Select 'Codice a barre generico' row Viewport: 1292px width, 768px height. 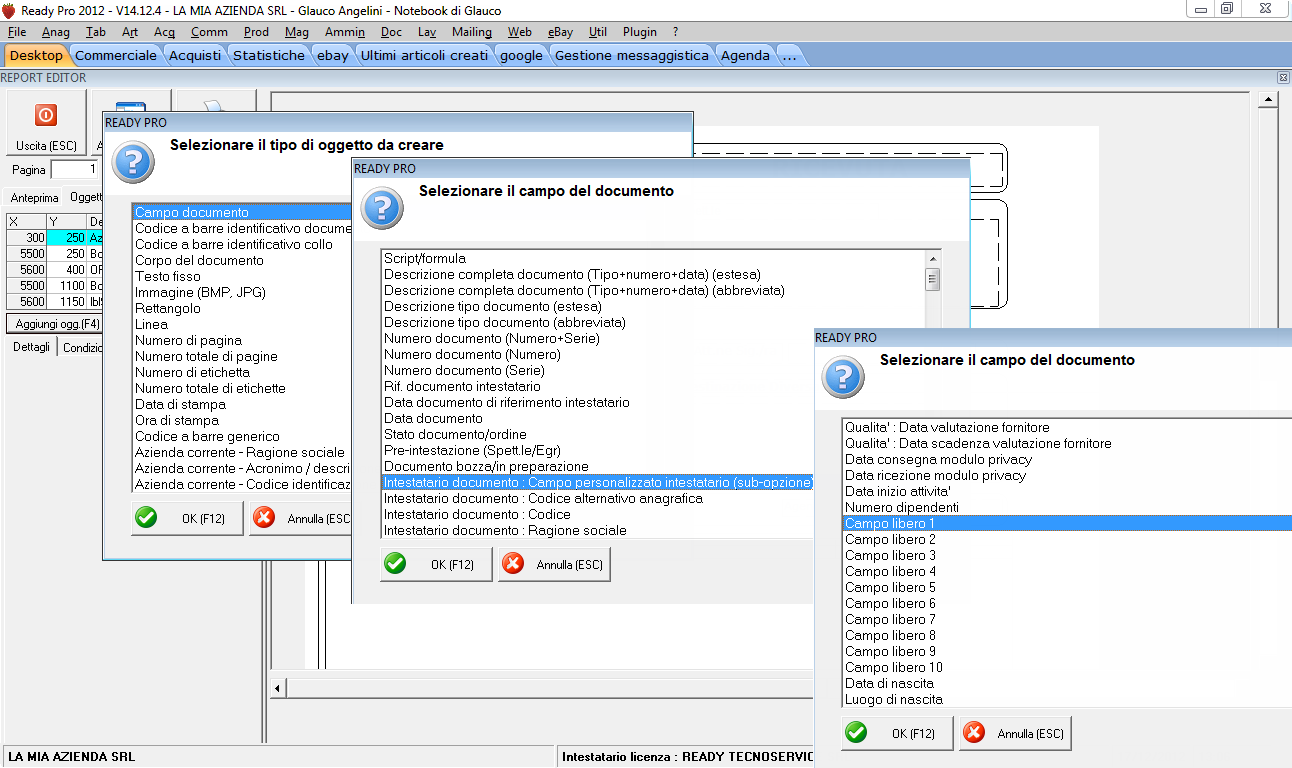(x=243, y=436)
